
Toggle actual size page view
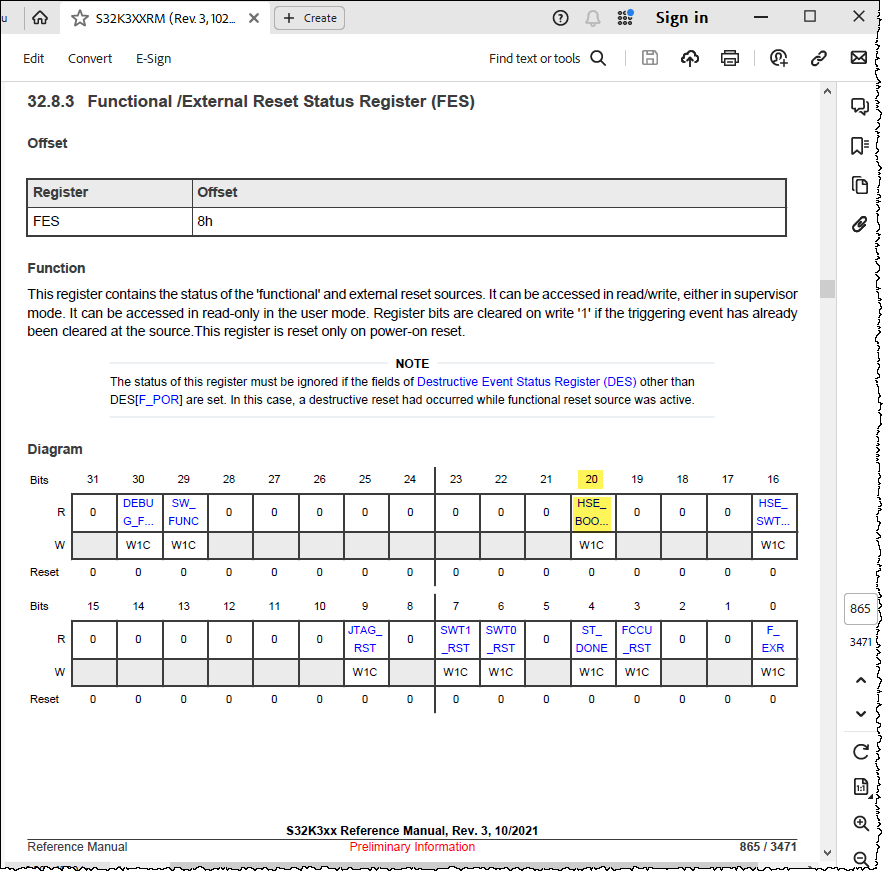pyautogui.click(x=861, y=787)
